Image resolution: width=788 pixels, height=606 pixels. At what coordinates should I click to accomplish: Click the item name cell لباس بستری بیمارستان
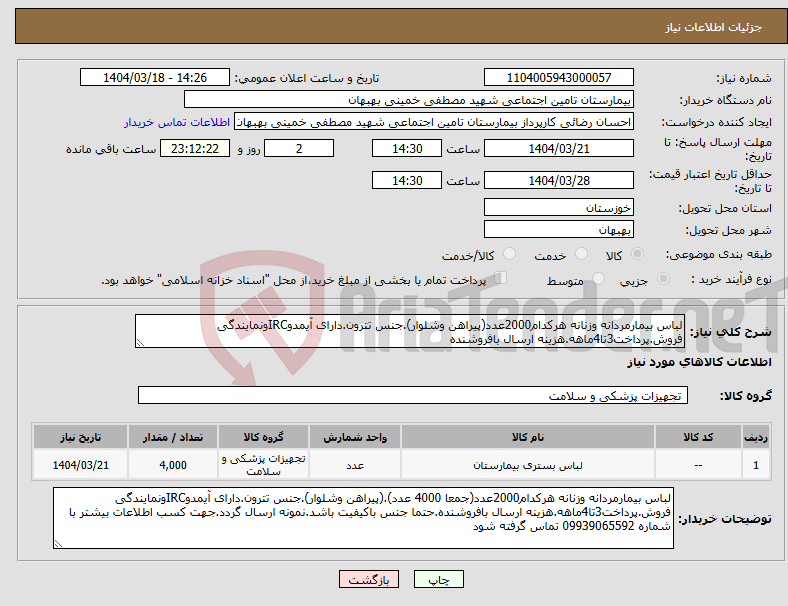528,465
